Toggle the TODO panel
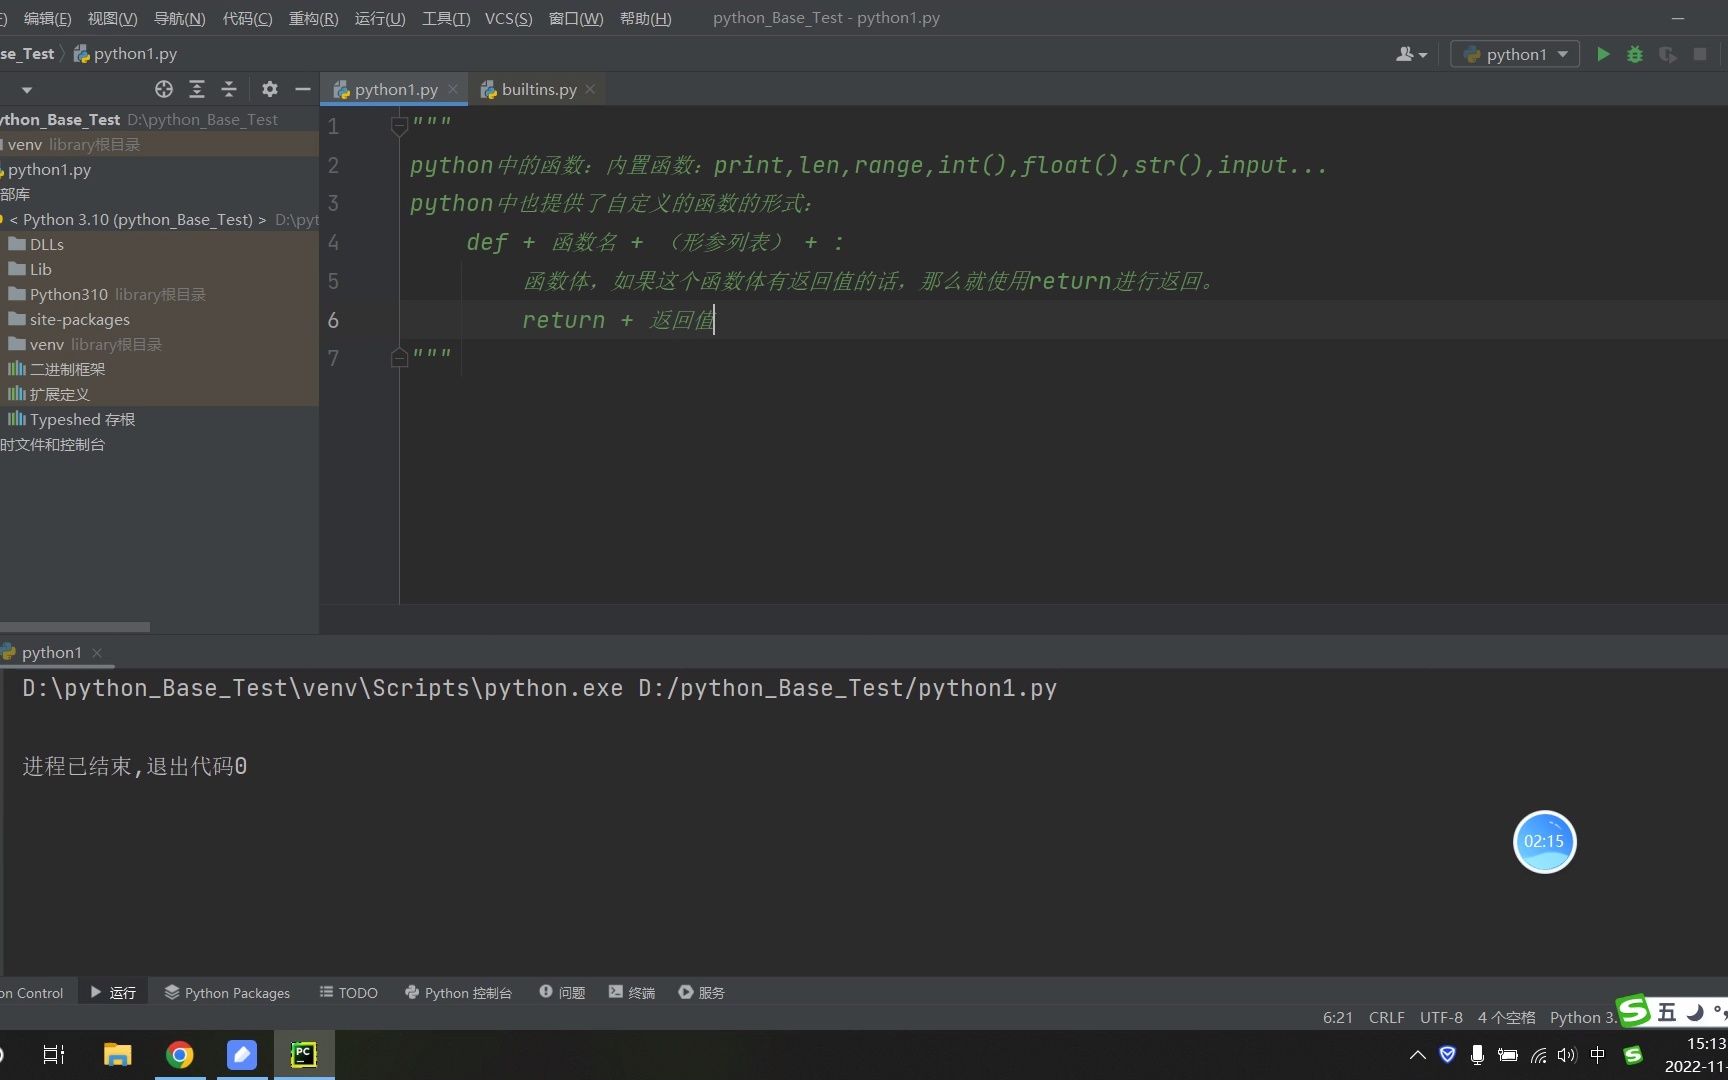Screen dimensions: 1728x1080 347,992
